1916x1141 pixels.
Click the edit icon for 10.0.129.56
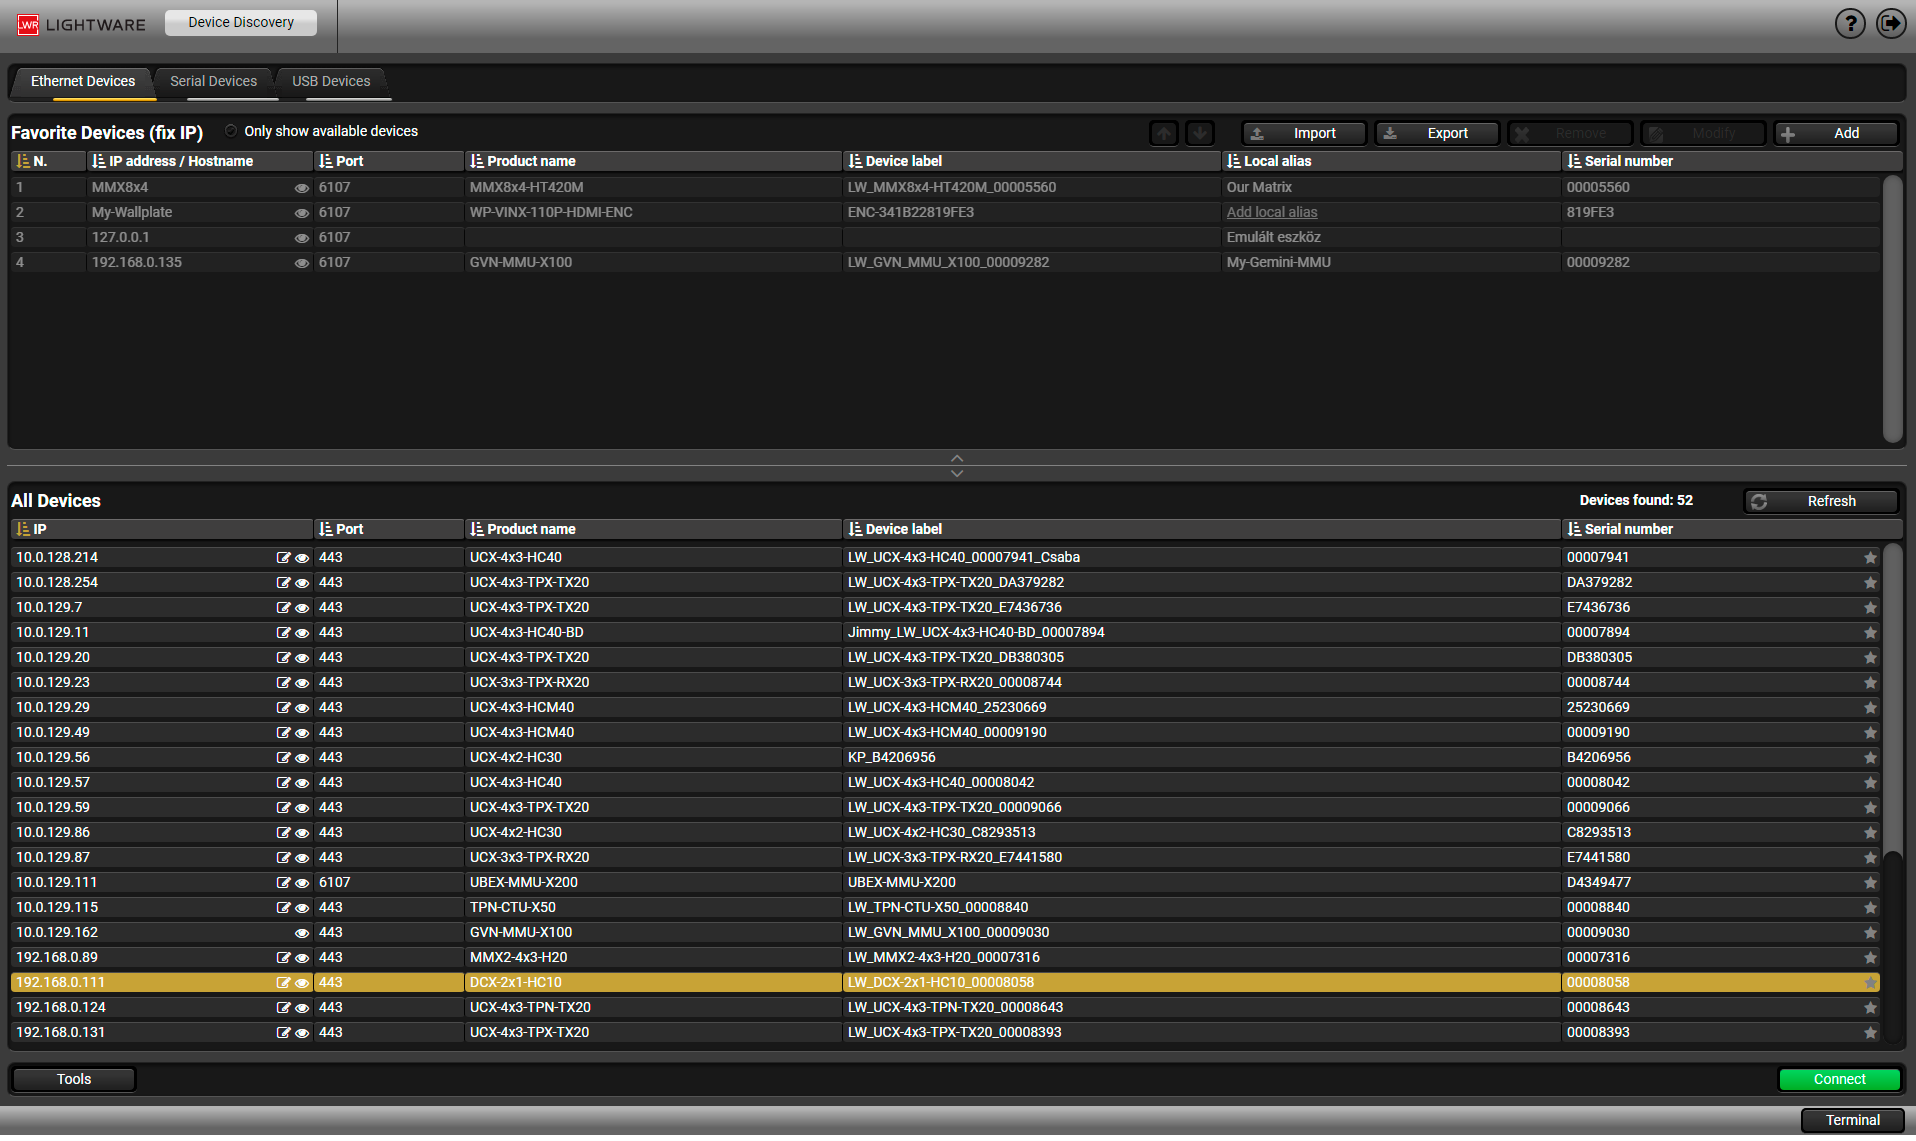283,758
